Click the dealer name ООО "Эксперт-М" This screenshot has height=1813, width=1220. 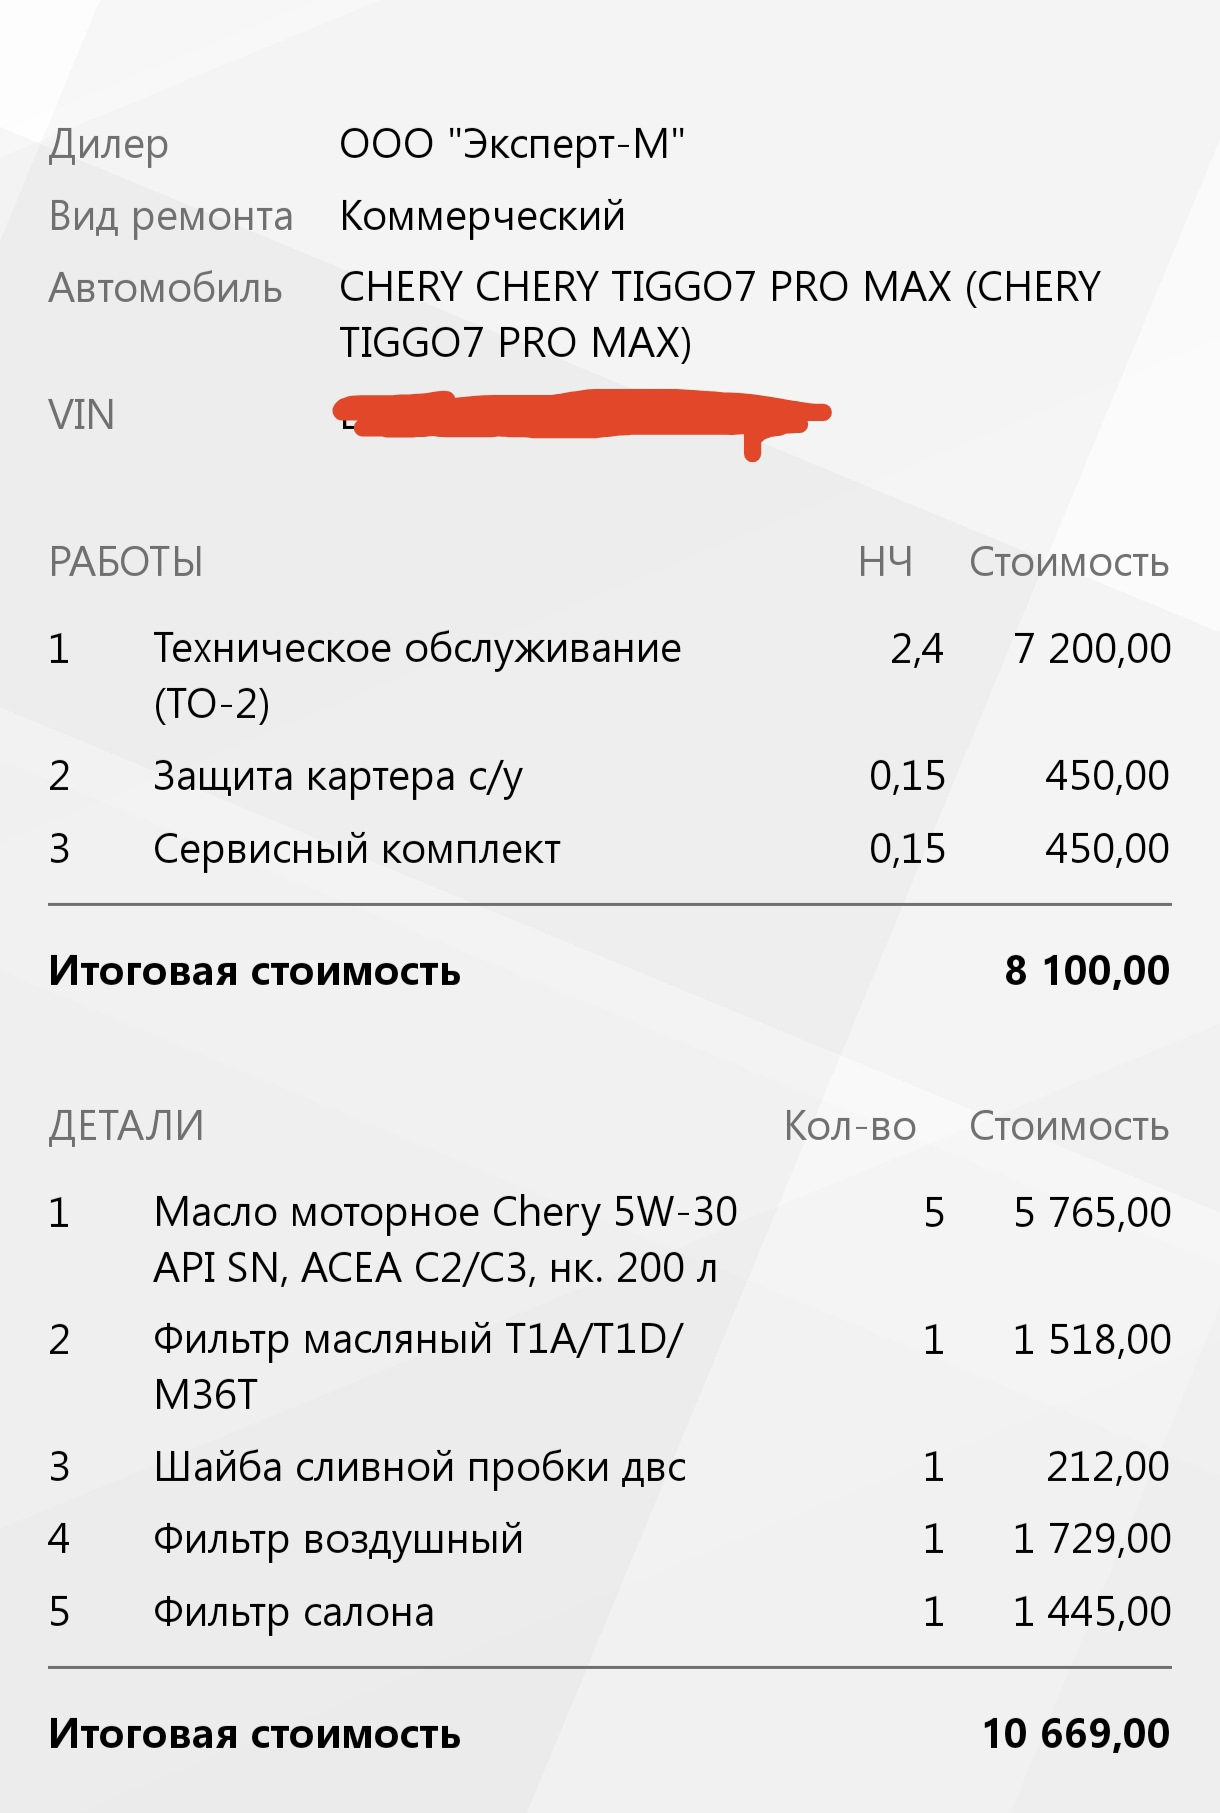pos(512,144)
